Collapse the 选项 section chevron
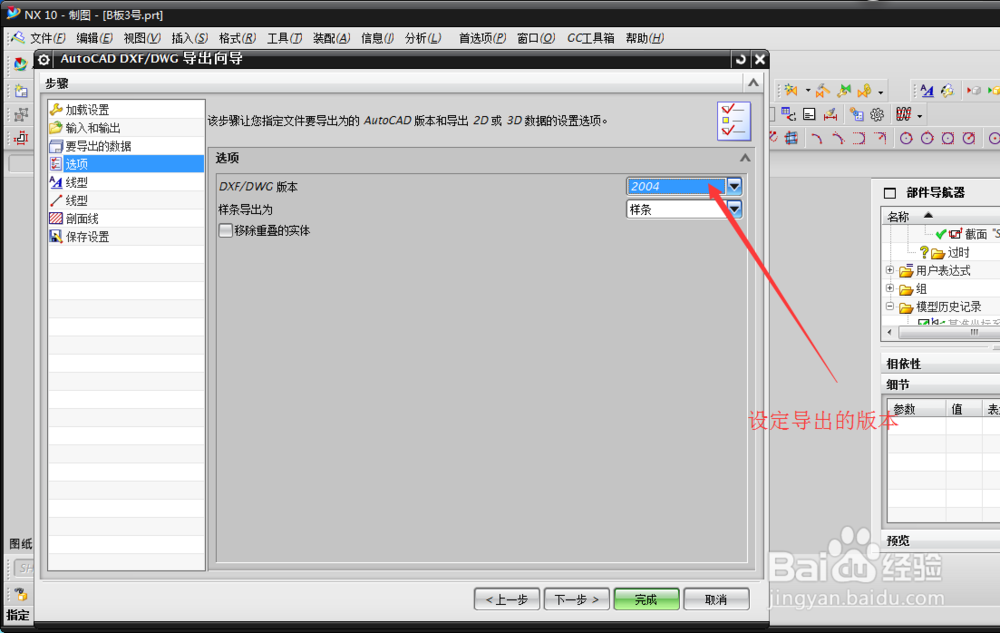Image resolution: width=1000 pixels, height=633 pixels. point(744,157)
